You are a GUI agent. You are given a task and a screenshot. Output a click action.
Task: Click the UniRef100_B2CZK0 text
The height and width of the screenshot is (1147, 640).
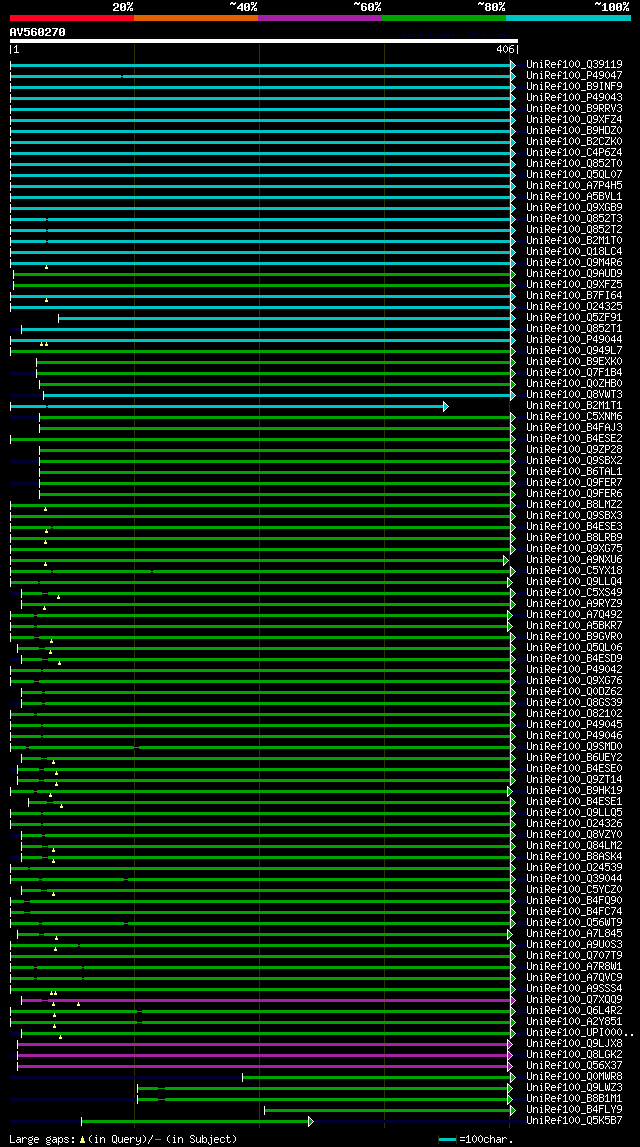click(574, 141)
